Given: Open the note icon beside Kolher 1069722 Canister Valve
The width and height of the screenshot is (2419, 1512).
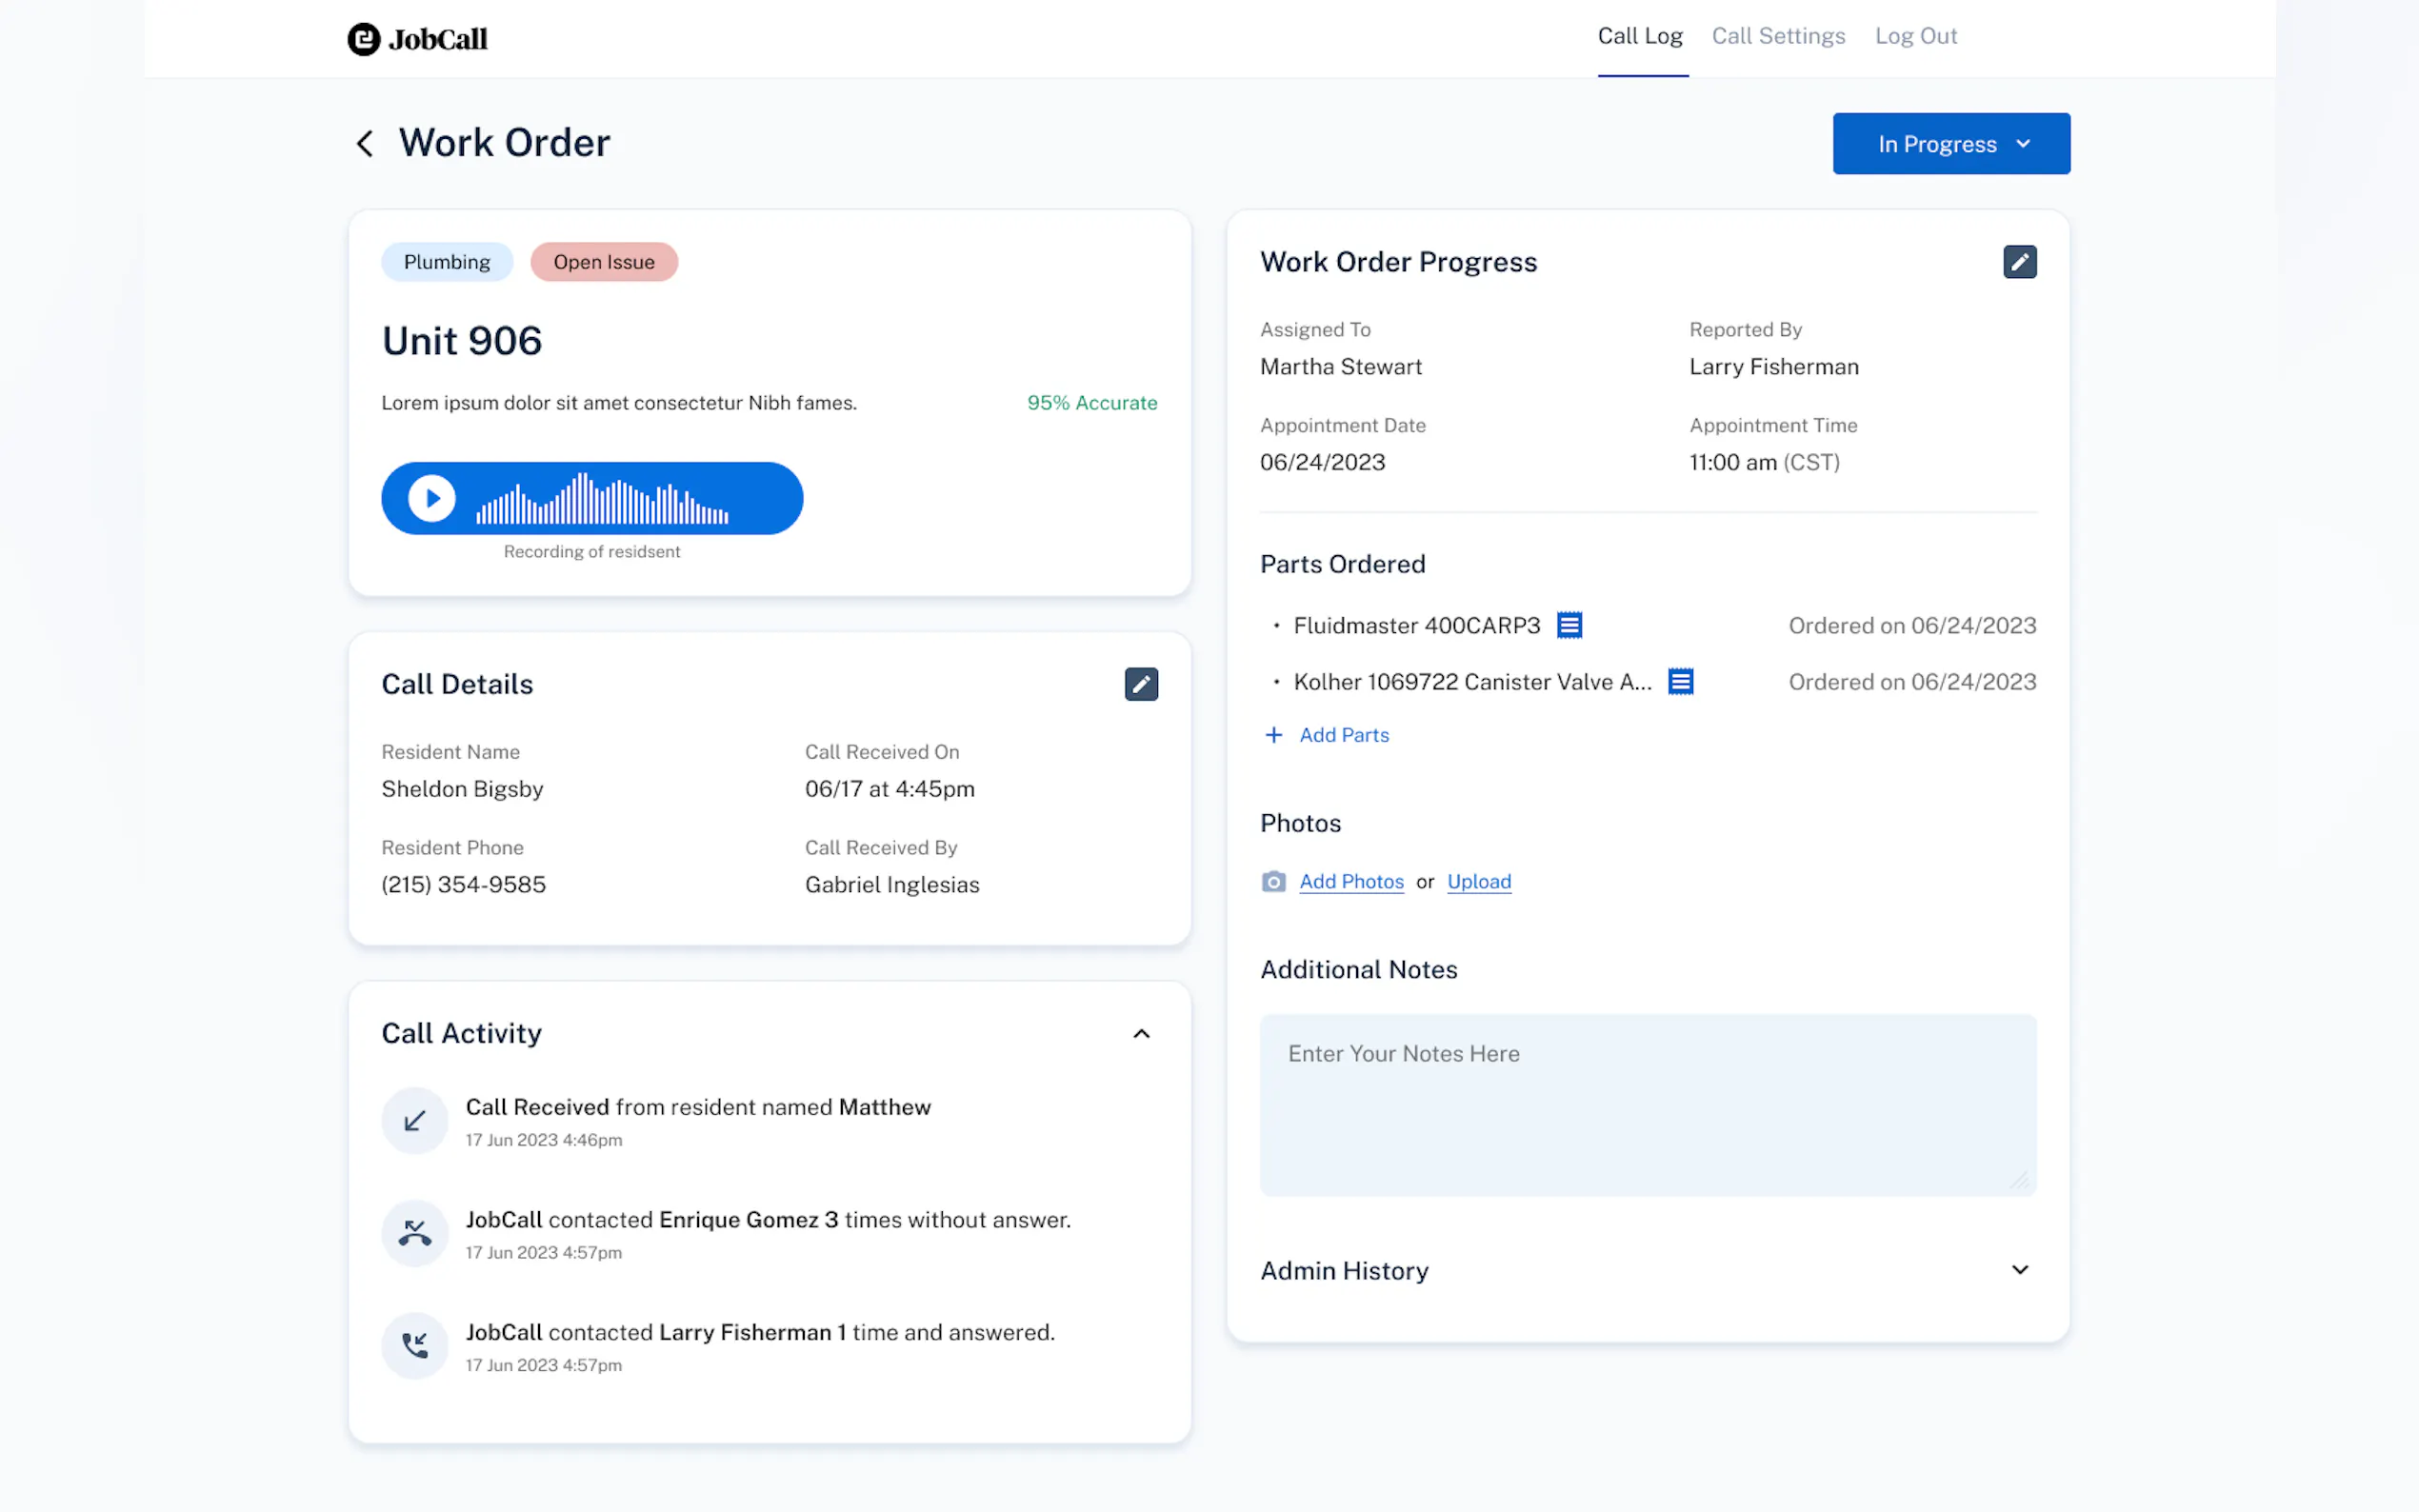Looking at the screenshot, I should tap(1680, 682).
